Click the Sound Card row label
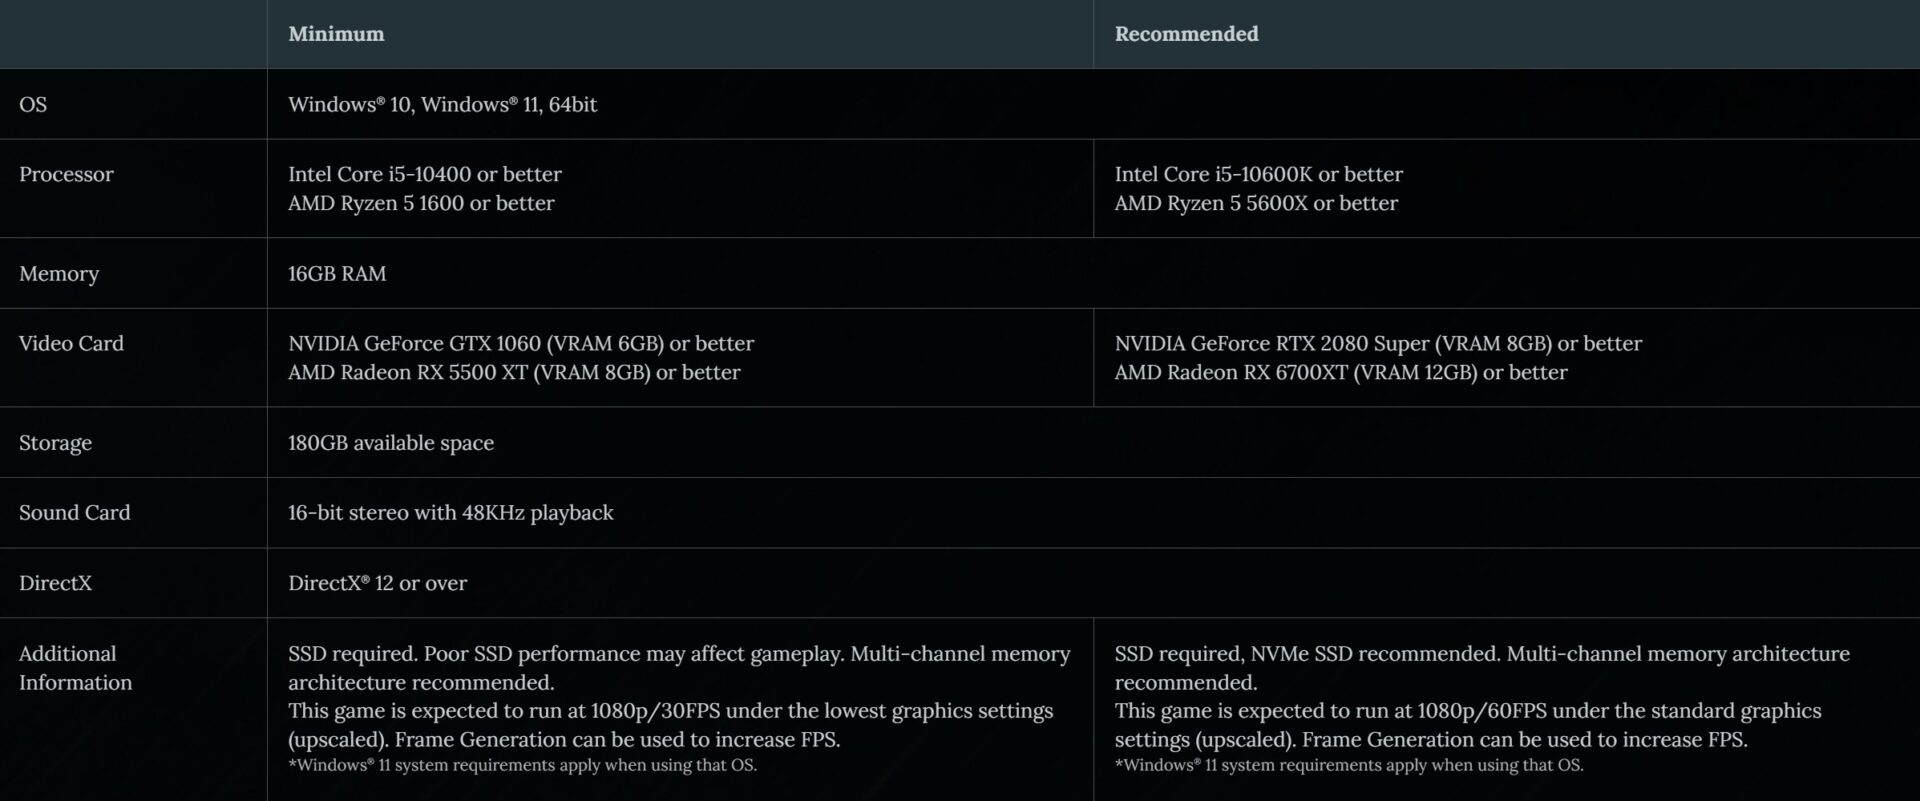Image resolution: width=1920 pixels, height=801 pixels. tap(74, 512)
